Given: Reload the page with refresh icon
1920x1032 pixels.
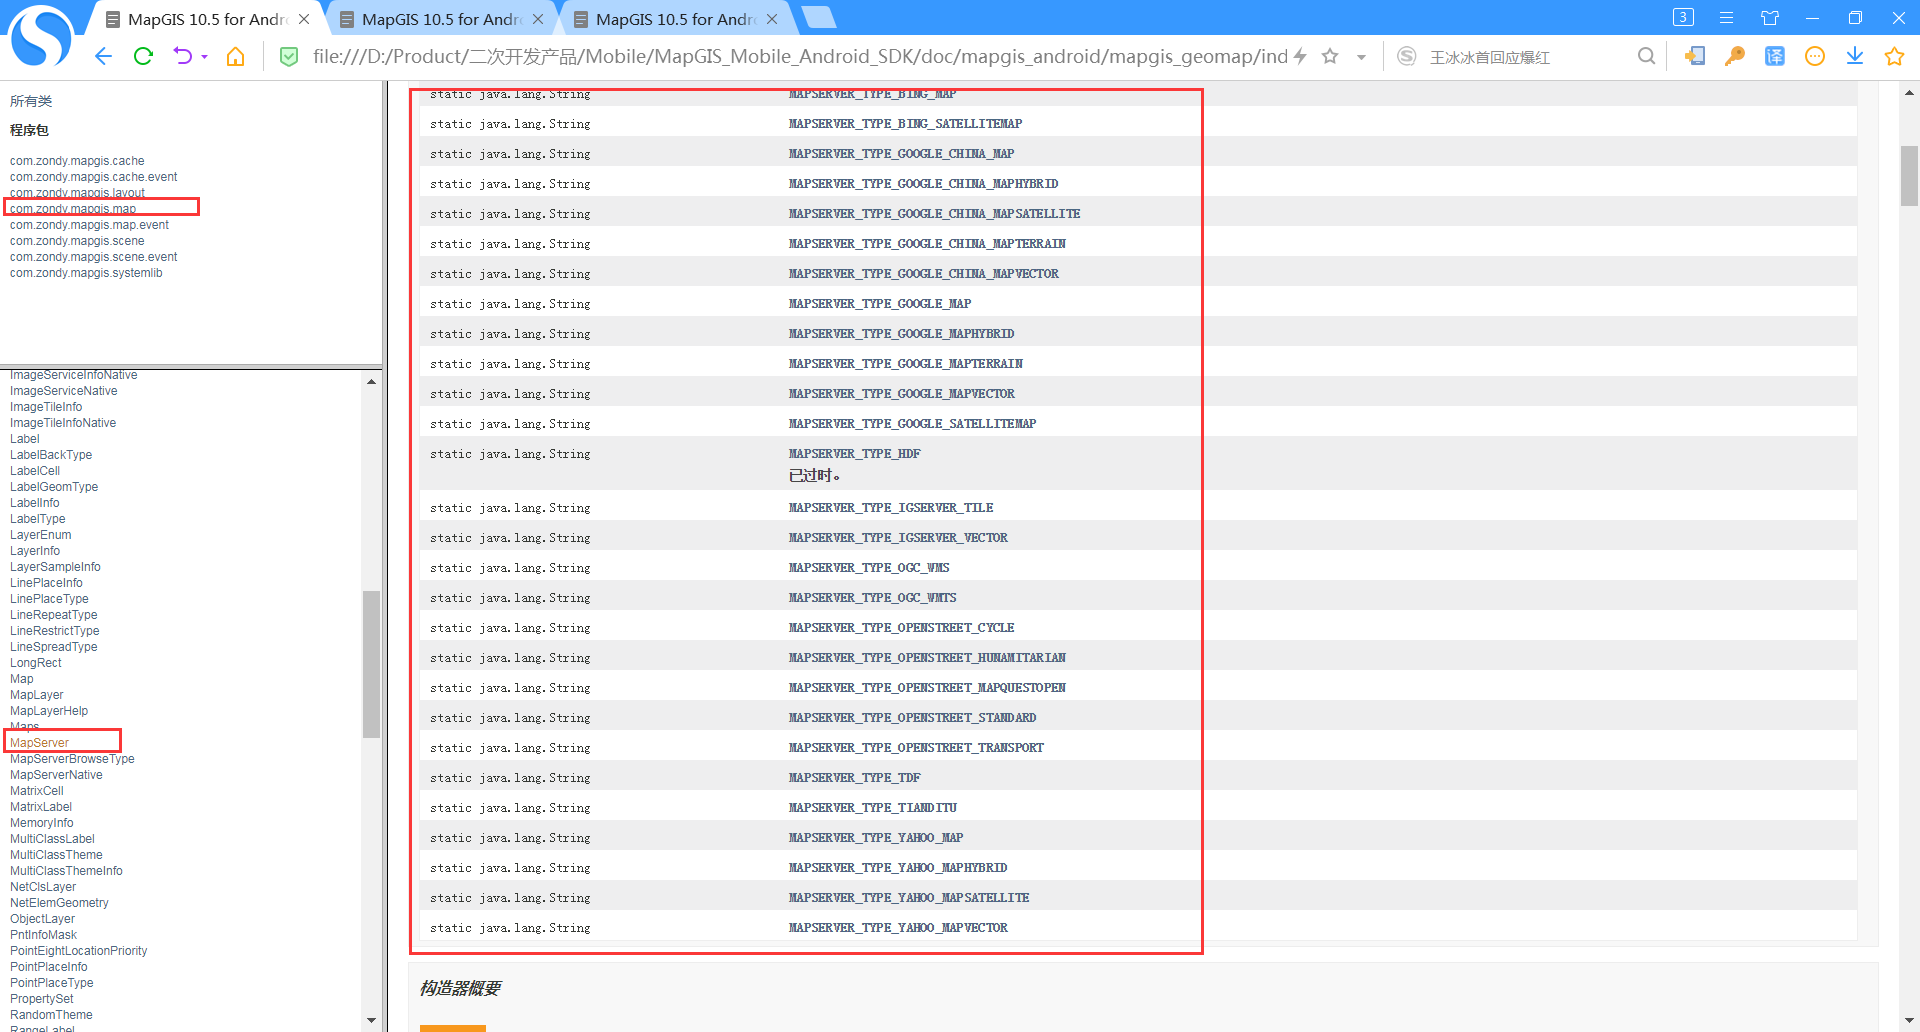Looking at the screenshot, I should (143, 57).
